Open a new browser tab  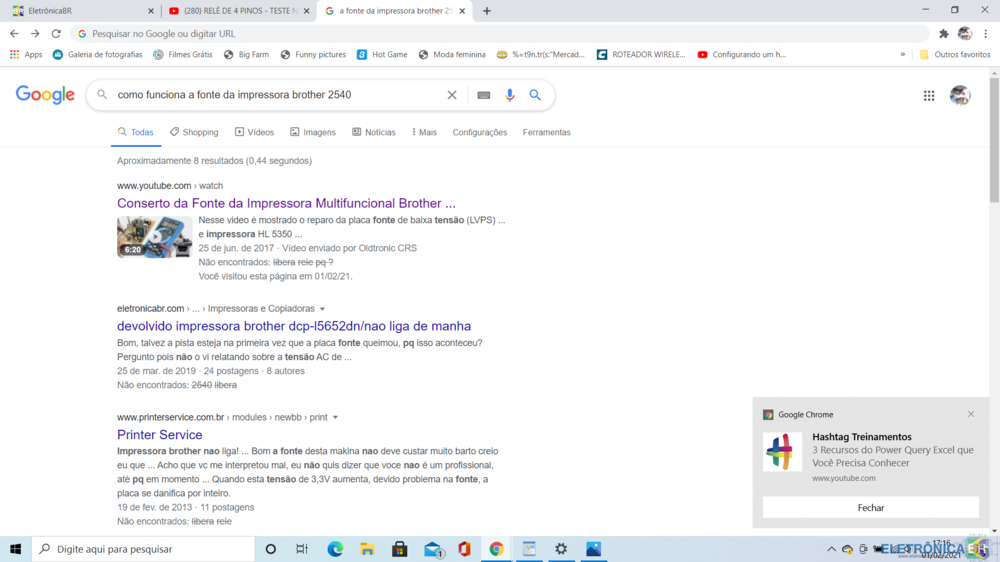(487, 11)
